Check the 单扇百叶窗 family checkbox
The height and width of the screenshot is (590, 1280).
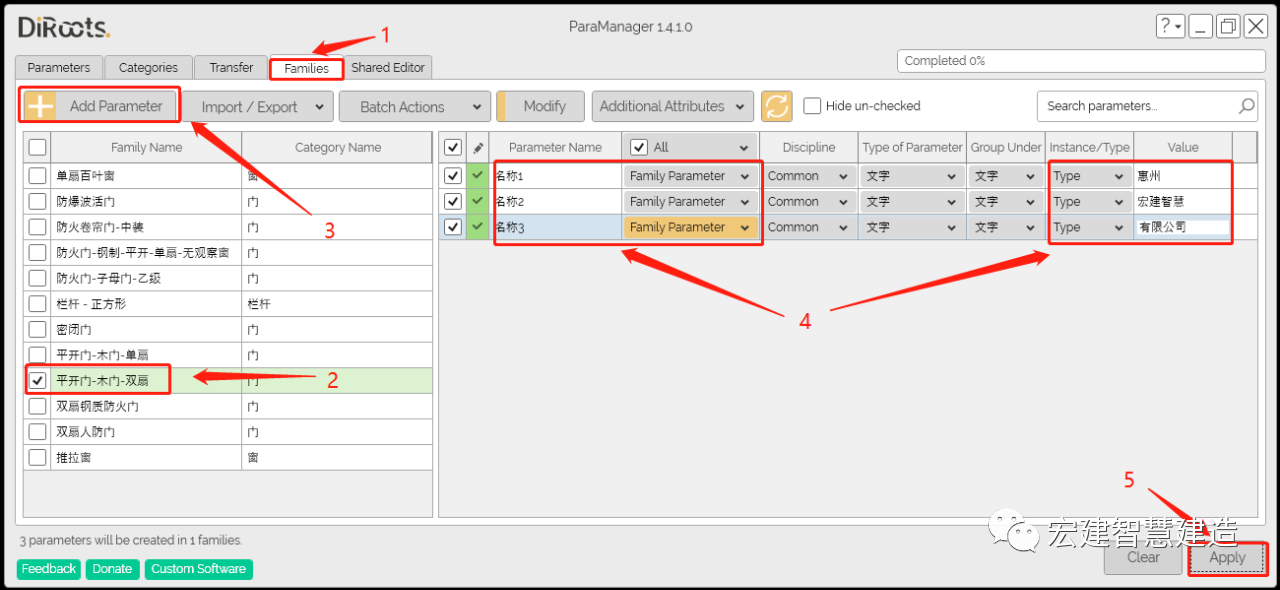[x=38, y=176]
